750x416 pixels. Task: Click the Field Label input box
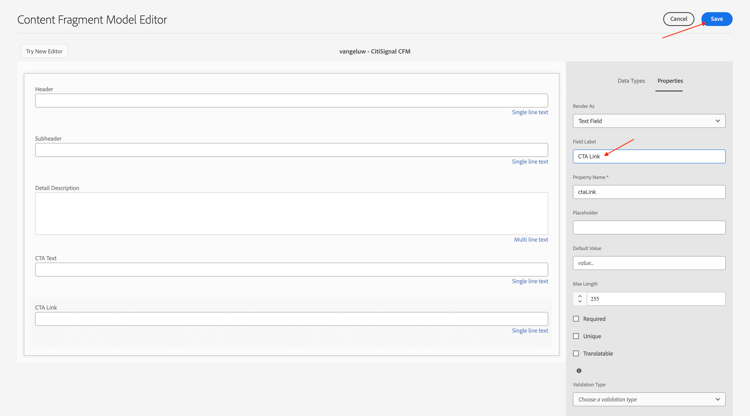click(x=649, y=156)
